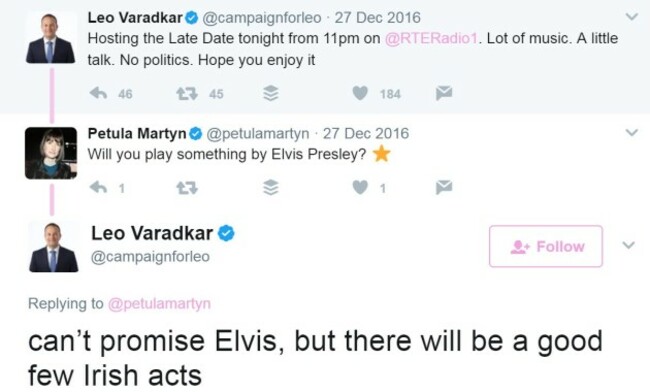Retweet Petula Martyn's tweet
This screenshot has width=650, height=392.
pos(187,189)
